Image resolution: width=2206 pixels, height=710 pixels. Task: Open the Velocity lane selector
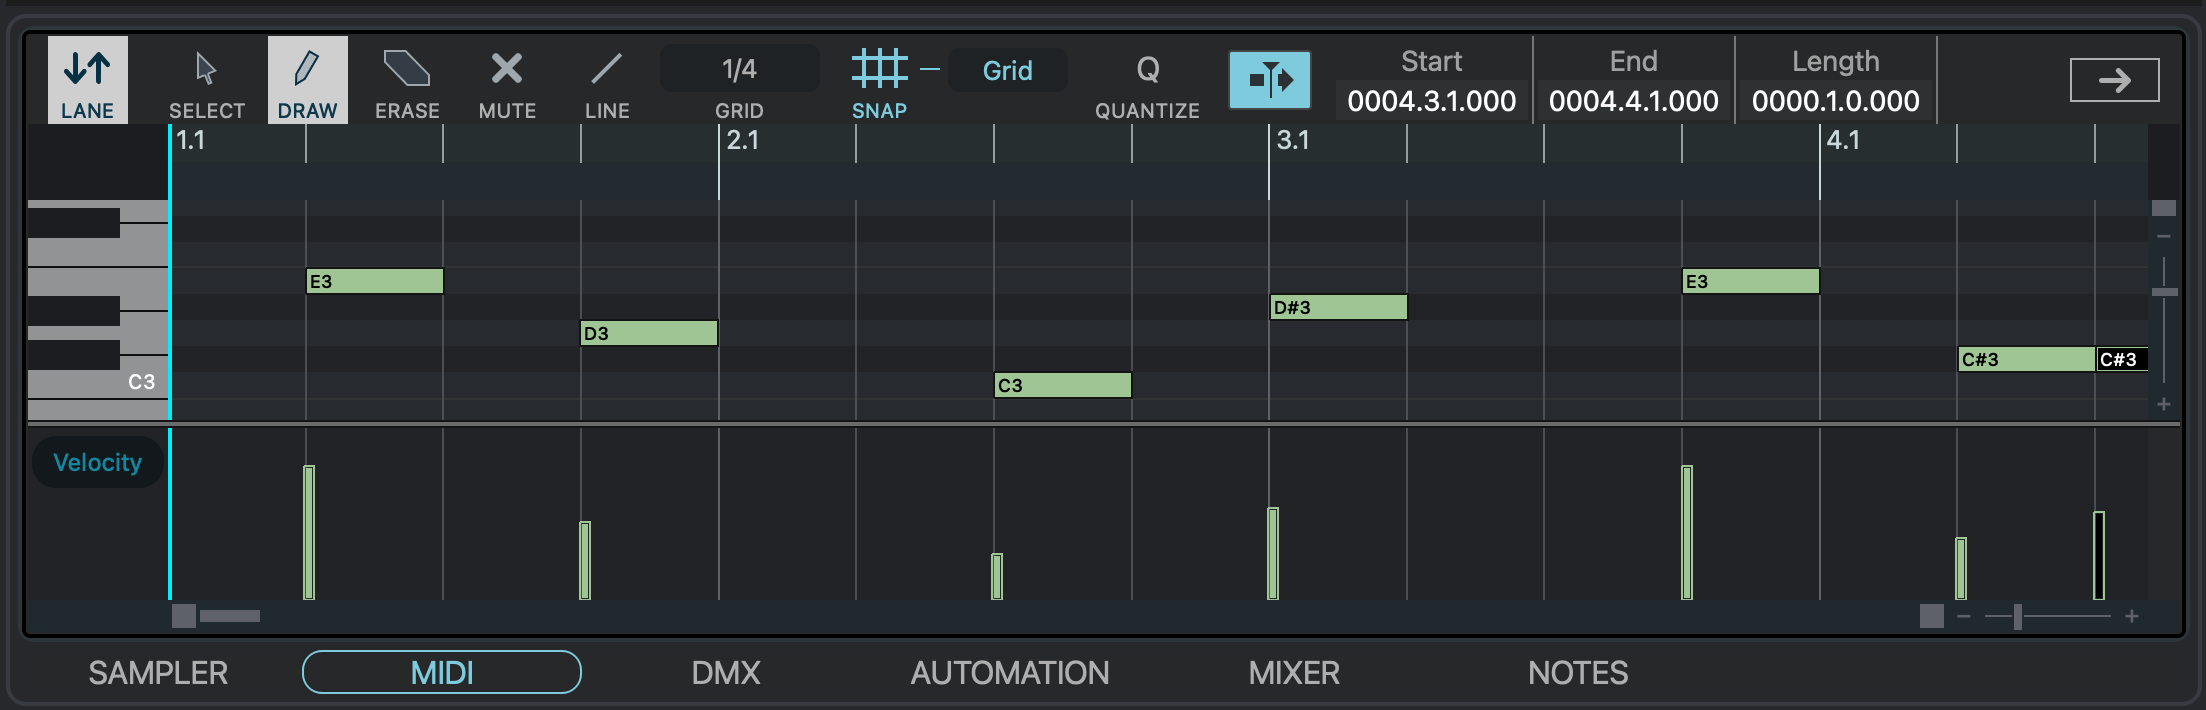point(97,462)
